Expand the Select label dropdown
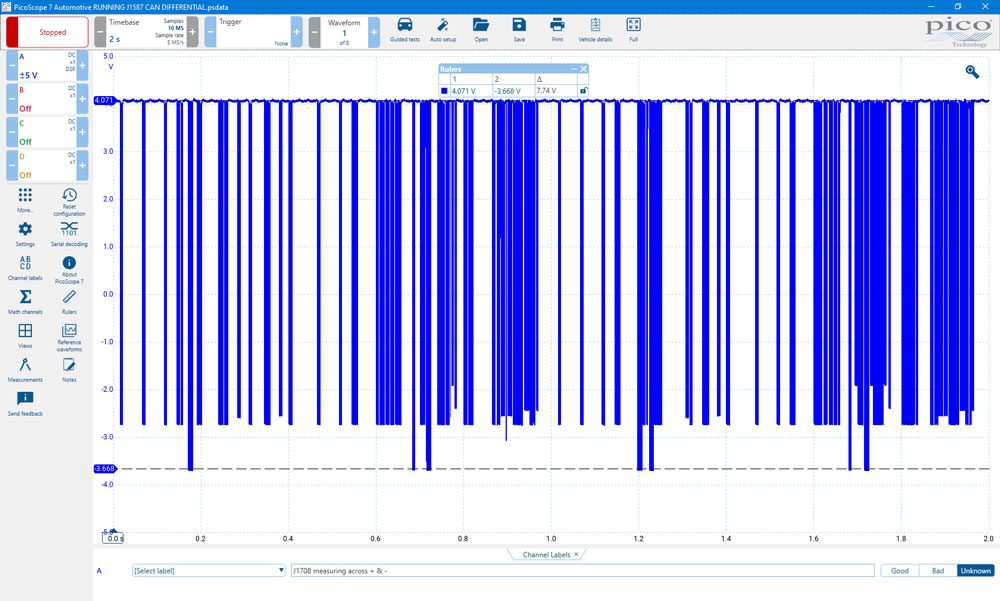Viewport: 1000px width, 601px height. click(x=209, y=570)
